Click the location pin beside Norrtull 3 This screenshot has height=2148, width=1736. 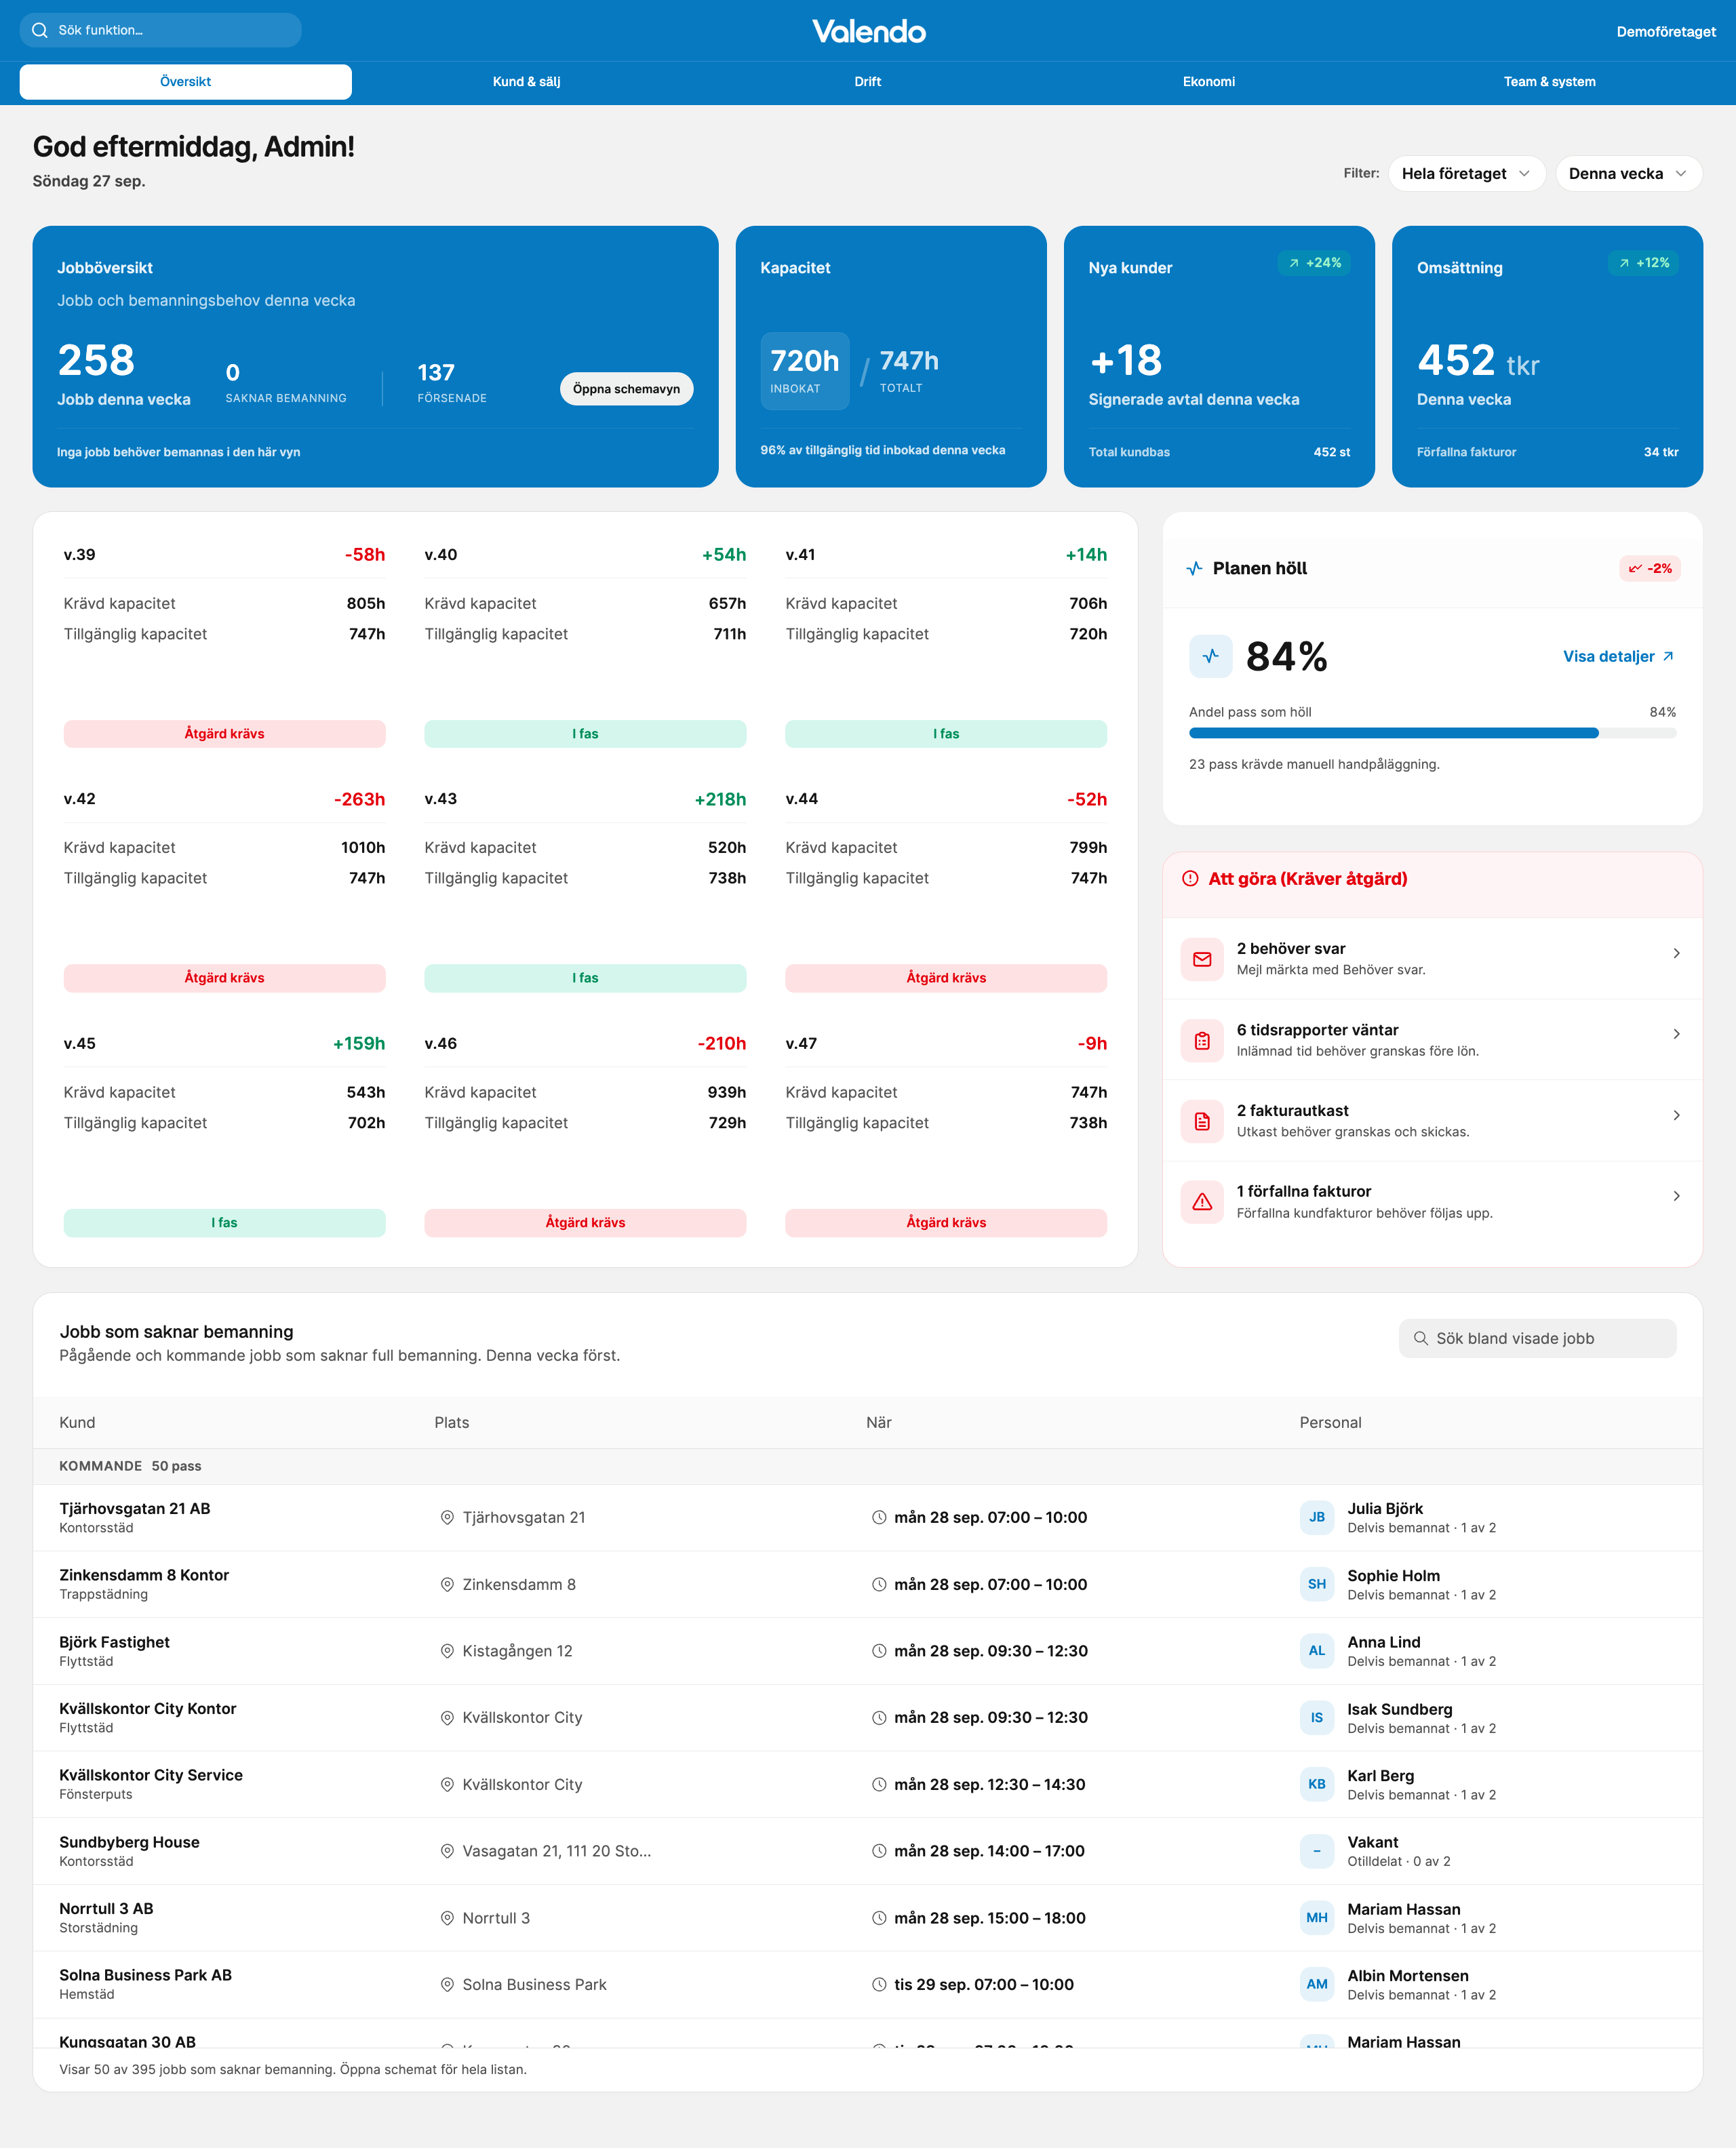pos(447,1918)
